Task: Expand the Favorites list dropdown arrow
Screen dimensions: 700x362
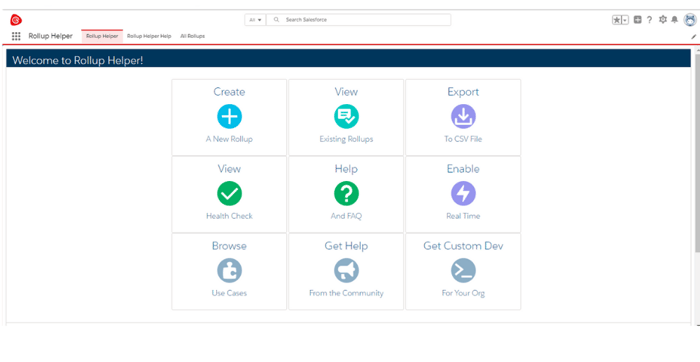Action: point(625,20)
